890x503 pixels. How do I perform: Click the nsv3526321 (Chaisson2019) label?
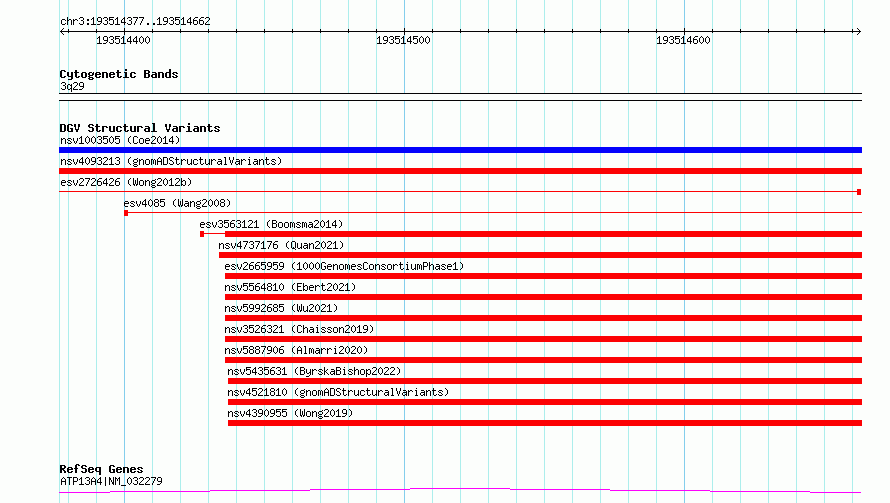(299, 329)
